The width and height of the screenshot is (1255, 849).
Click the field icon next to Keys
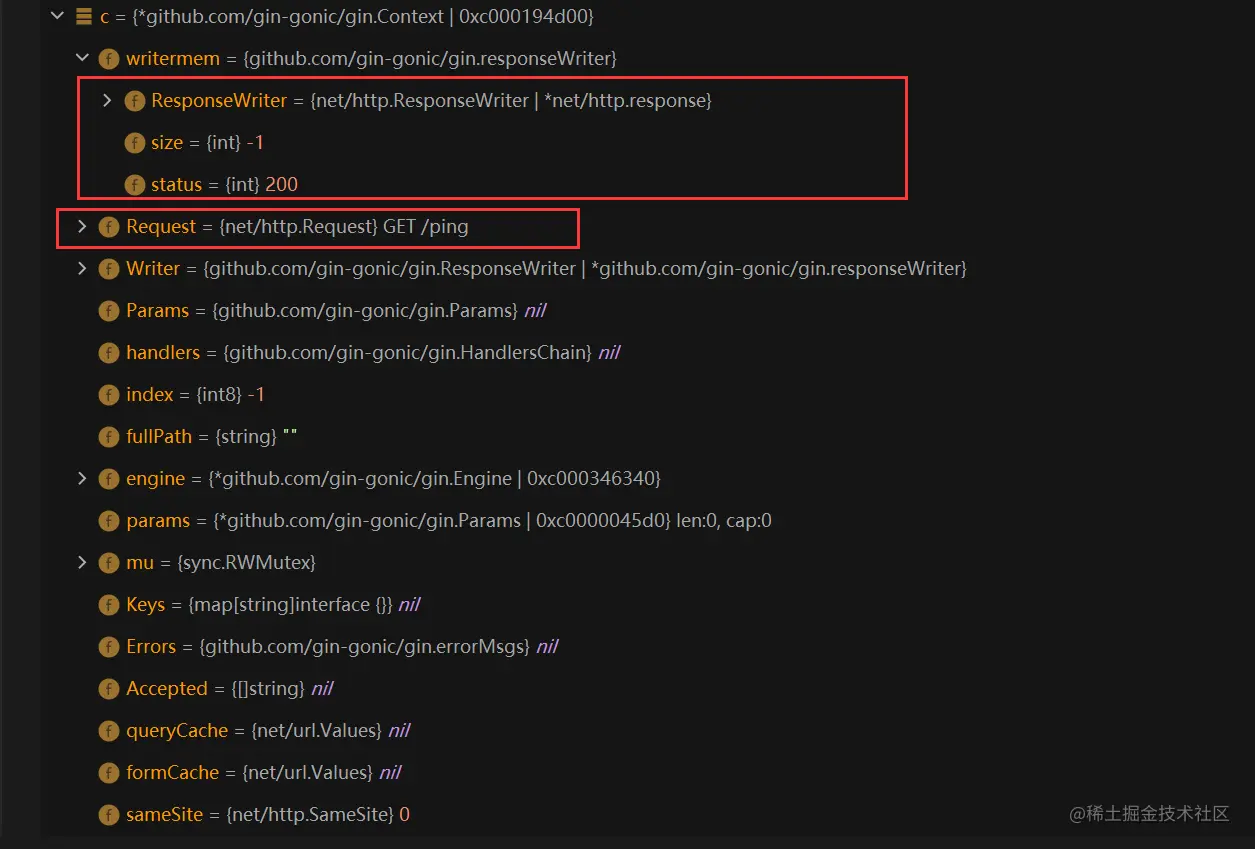tap(109, 605)
